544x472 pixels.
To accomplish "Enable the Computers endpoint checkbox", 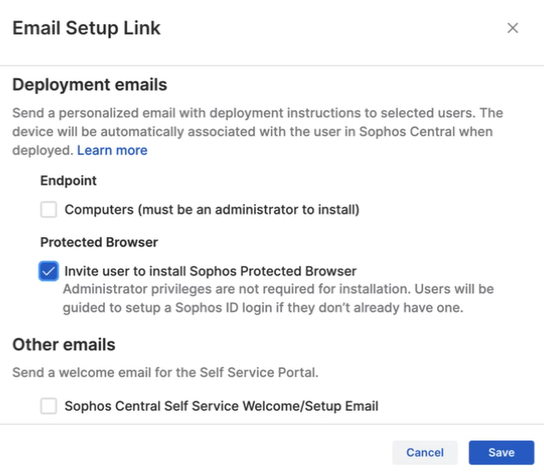I will pos(49,210).
